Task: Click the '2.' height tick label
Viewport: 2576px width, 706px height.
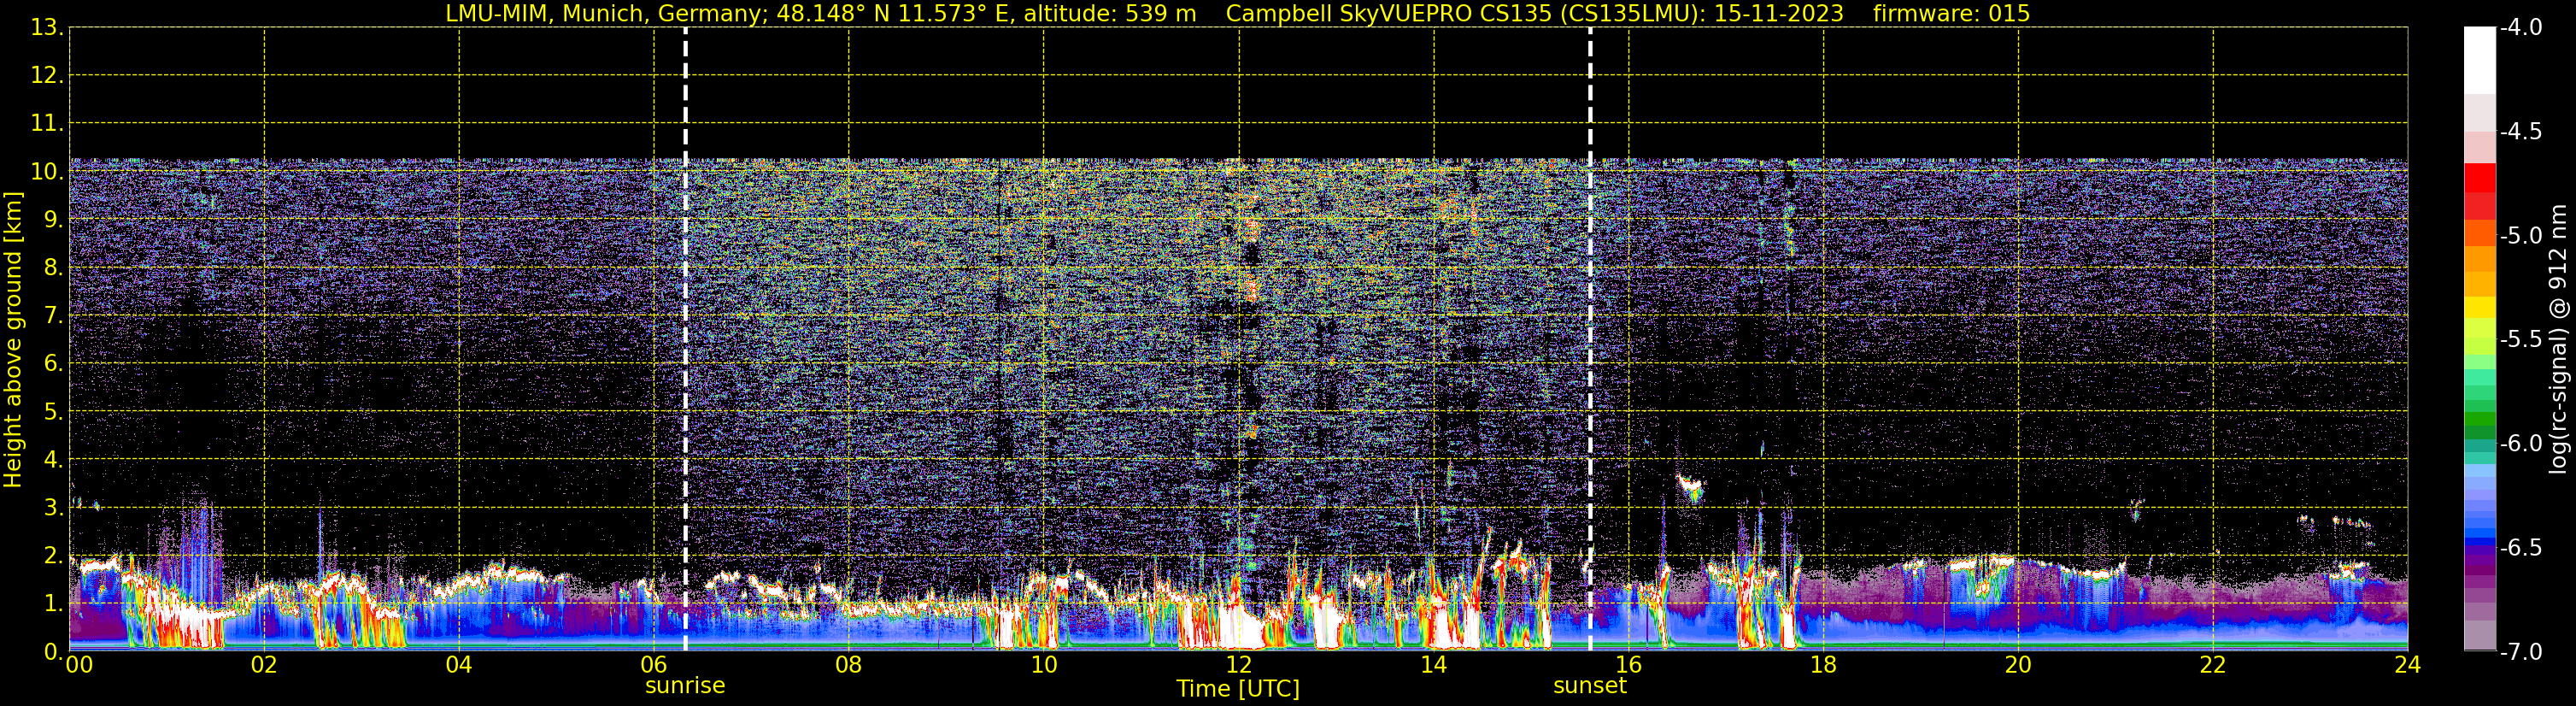Action: pyautogui.click(x=53, y=555)
